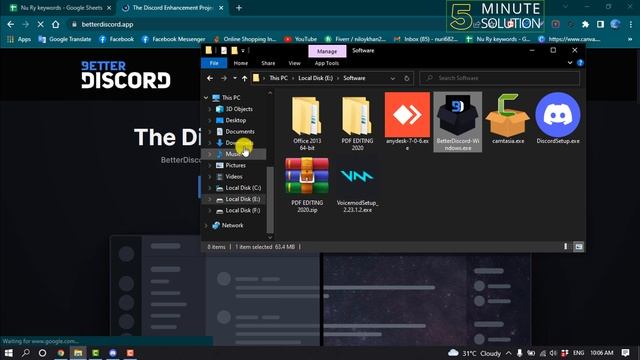The width and height of the screenshot is (640, 360).
Task: Open the PDF EDITING 2020 folder
Action: (x=357, y=122)
